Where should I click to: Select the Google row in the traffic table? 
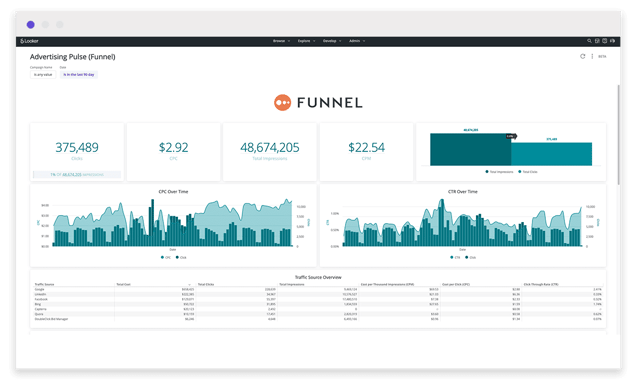tap(318, 289)
